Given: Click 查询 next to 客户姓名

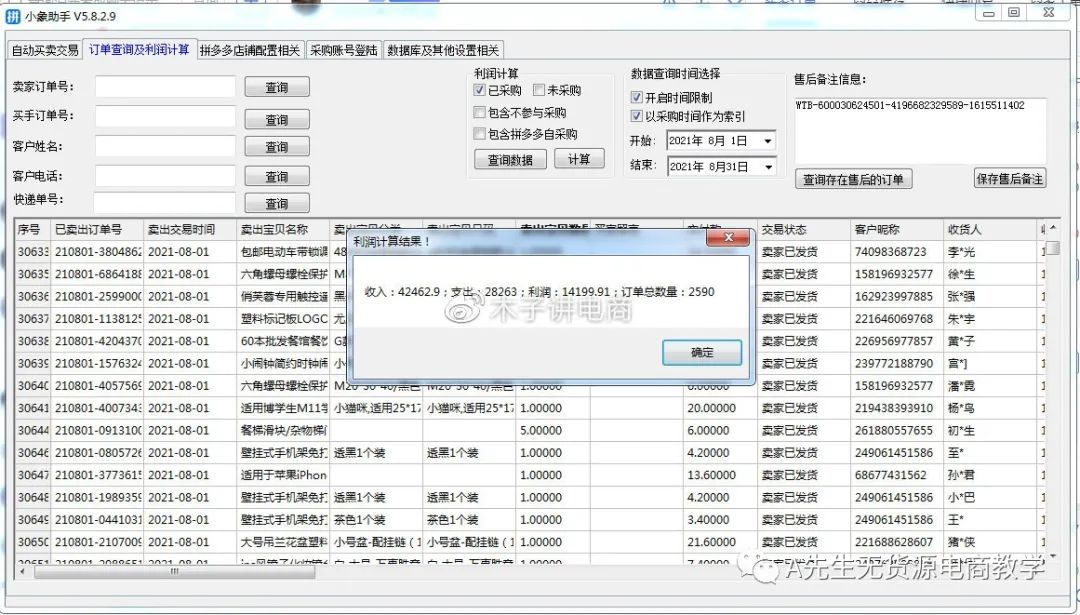Looking at the screenshot, I should pos(277,147).
